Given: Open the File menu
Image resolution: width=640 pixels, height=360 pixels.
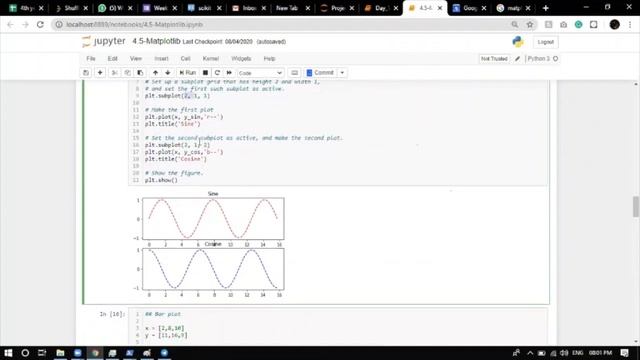Looking at the screenshot, I should click(91, 59).
